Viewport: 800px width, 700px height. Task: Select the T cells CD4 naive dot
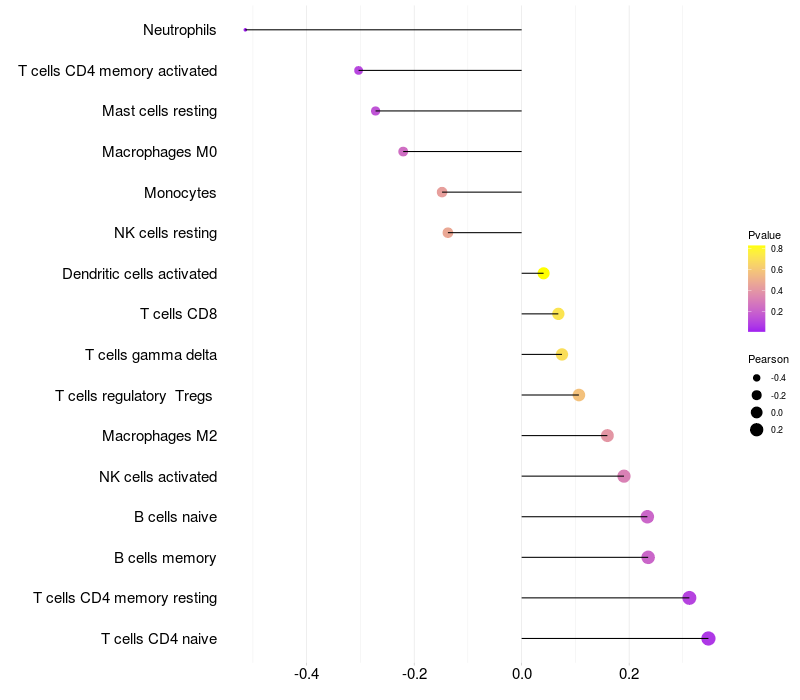tap(708, 638)
